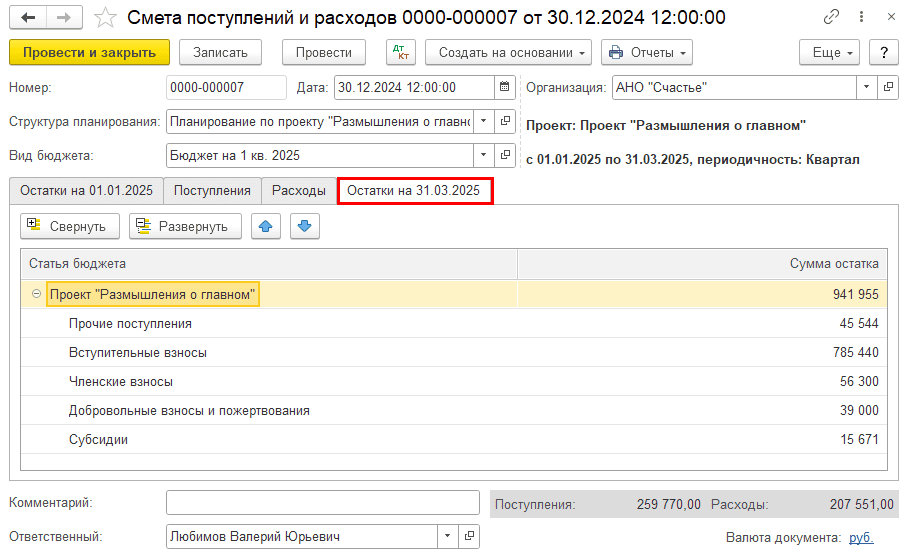909x555 pixels.
Task: Move row down with blue arrow
Action: (x=305, y=226)
